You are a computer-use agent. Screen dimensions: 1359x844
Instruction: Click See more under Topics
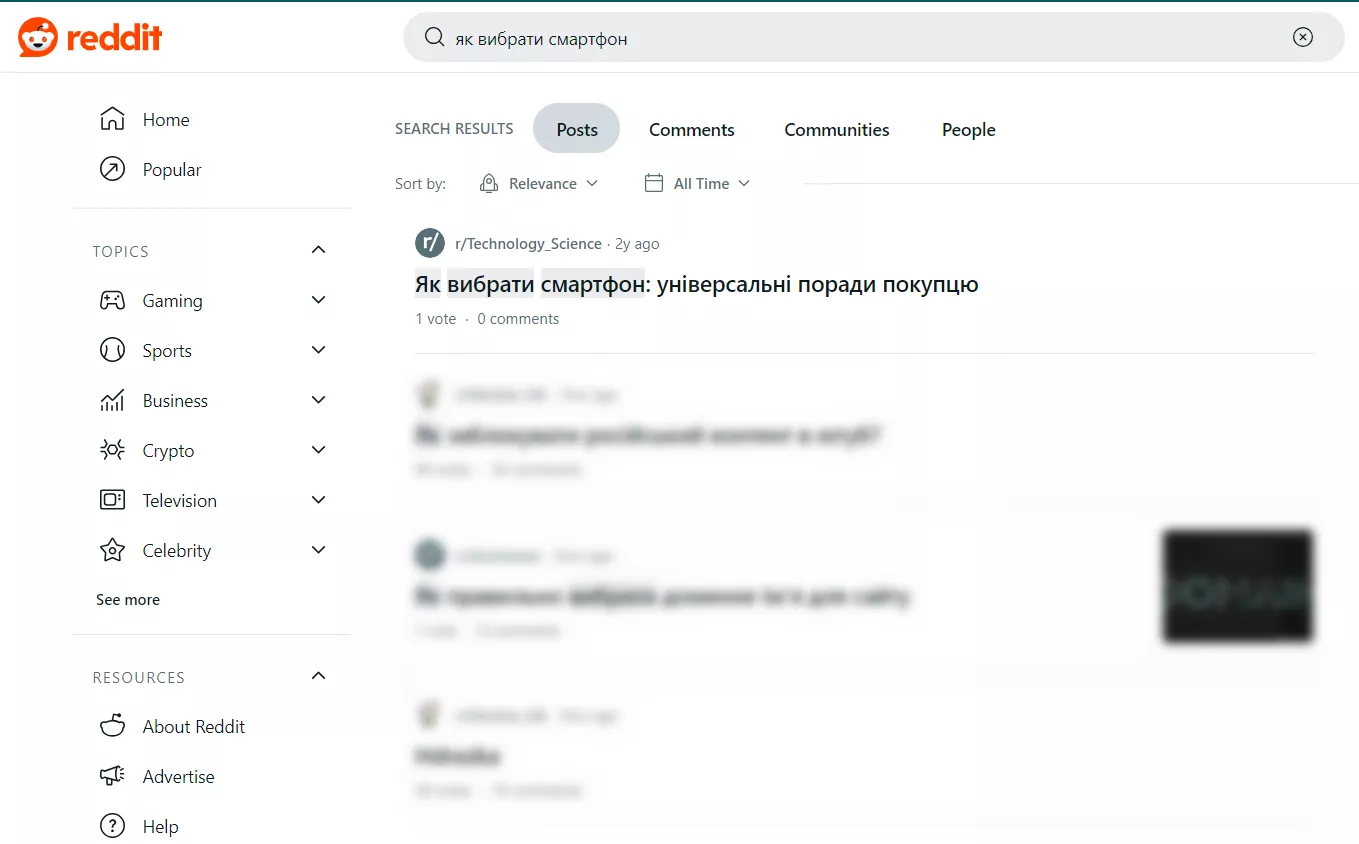(x=128, y=599)
